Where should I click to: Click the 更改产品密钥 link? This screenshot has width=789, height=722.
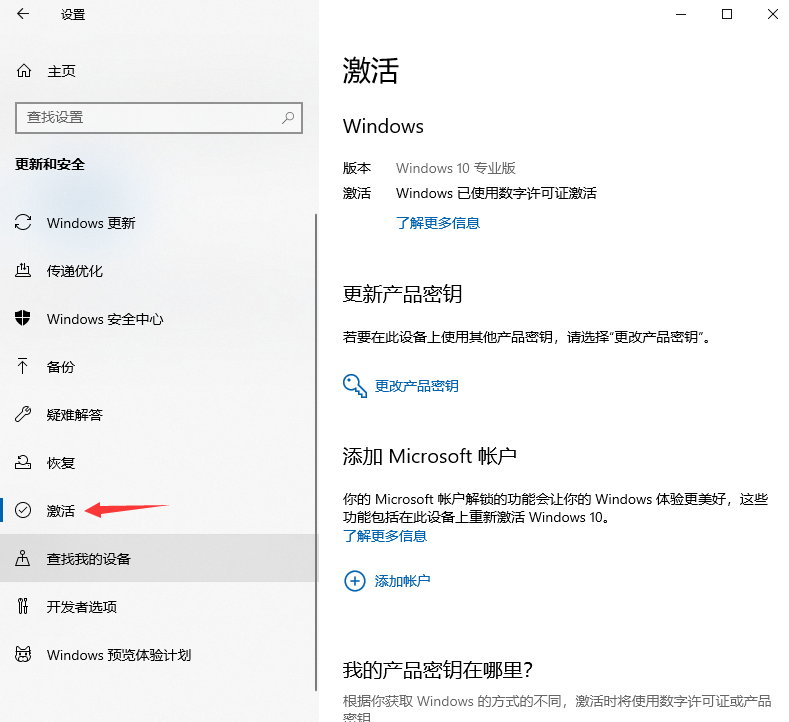tap(416, 386)
